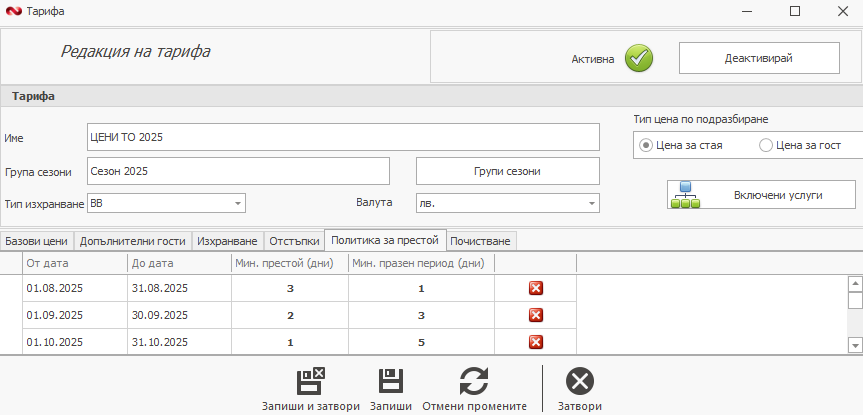Go to the Почистване tab
Viewport: 863px width, 415px height.
481,241
